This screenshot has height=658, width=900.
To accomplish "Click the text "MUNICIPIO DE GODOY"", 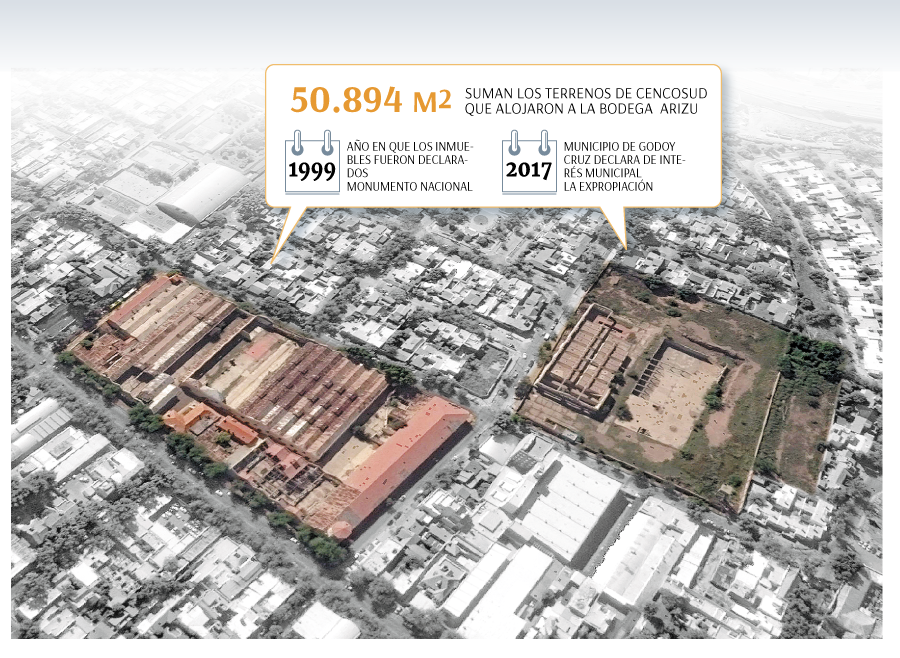I will point(619,146).
